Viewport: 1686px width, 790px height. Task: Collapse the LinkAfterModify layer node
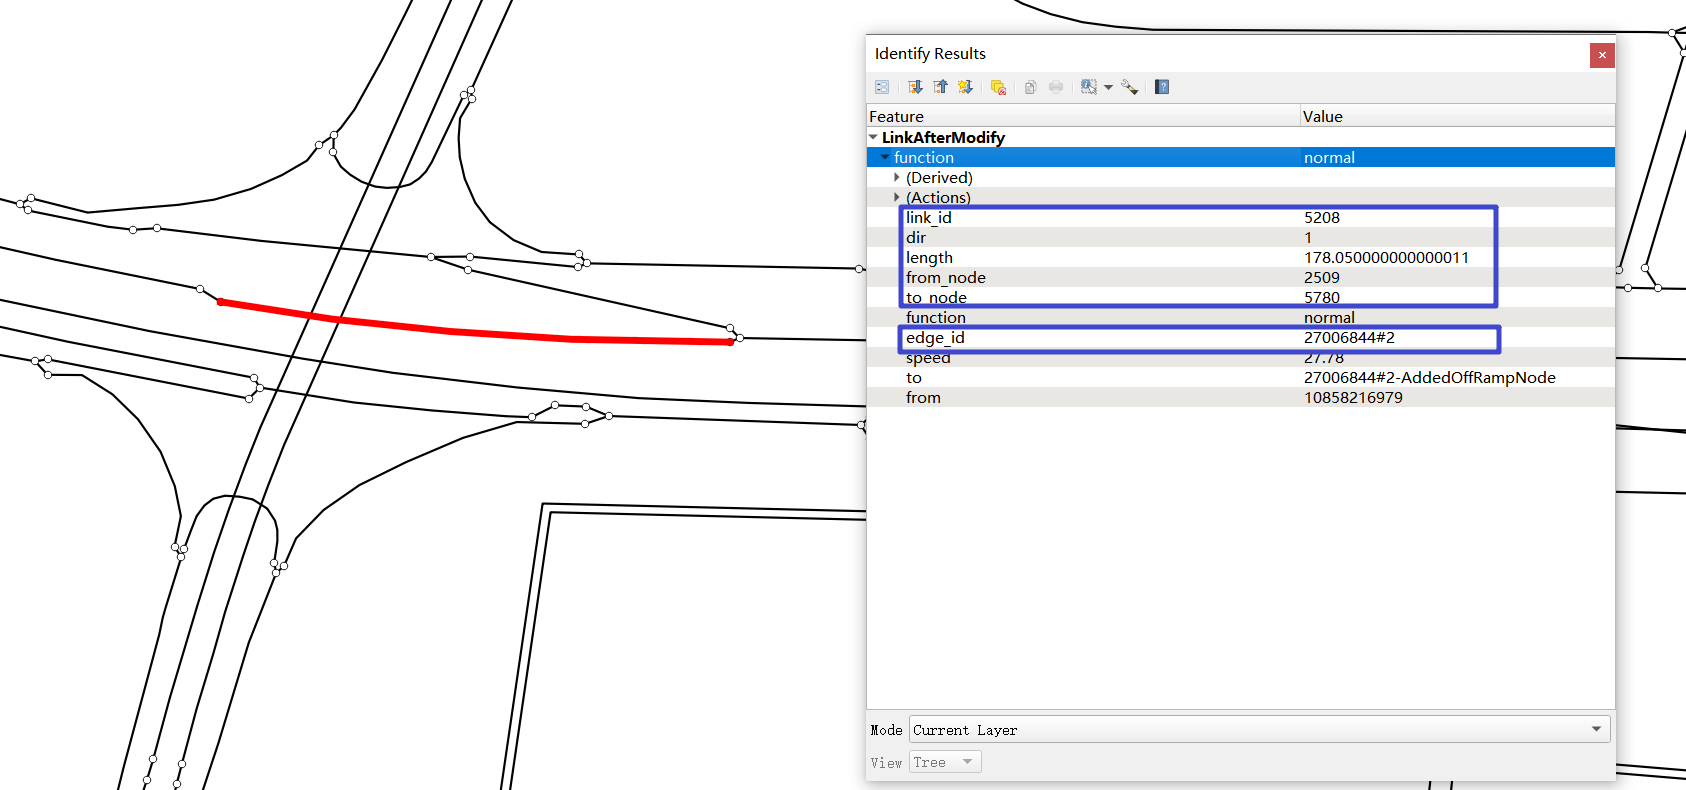click(x=874, y=137)
